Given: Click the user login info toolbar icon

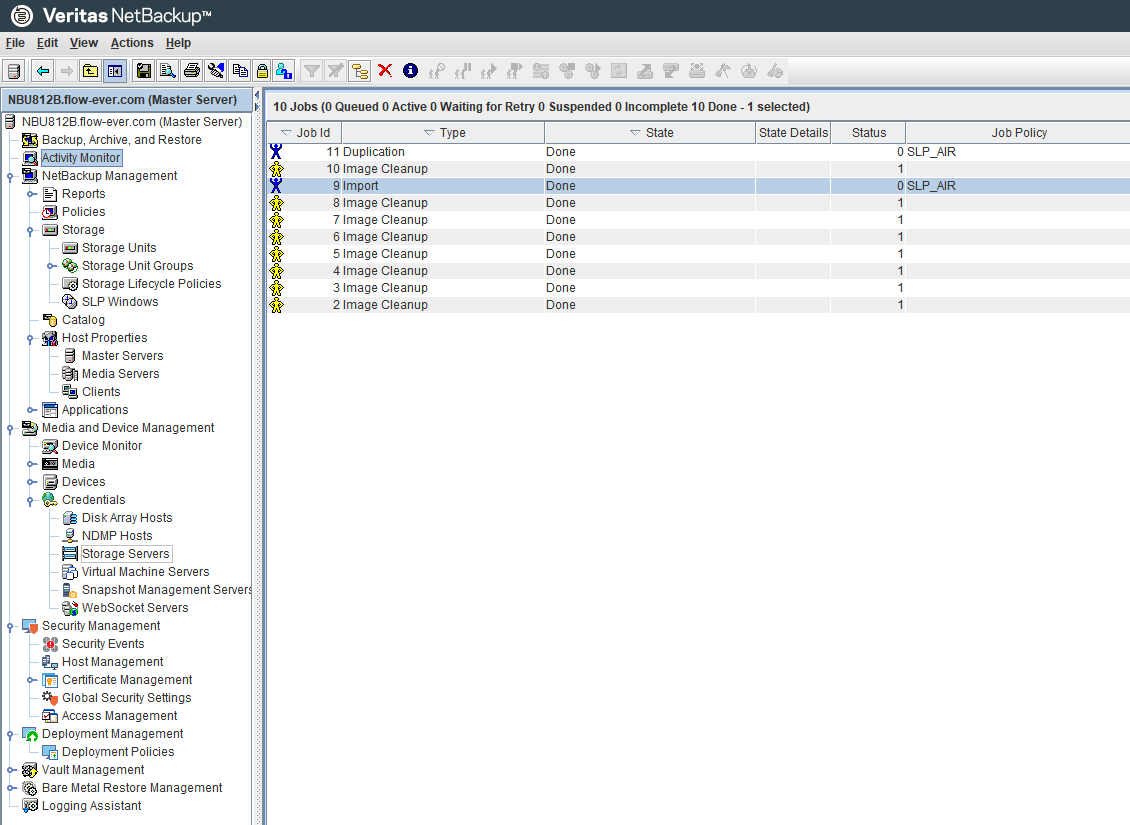Looking at the screenshot, I should 284,71.
